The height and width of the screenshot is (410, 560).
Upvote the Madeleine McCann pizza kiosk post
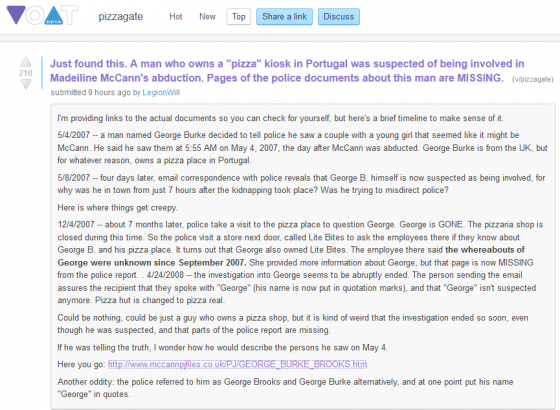[25, 62]
